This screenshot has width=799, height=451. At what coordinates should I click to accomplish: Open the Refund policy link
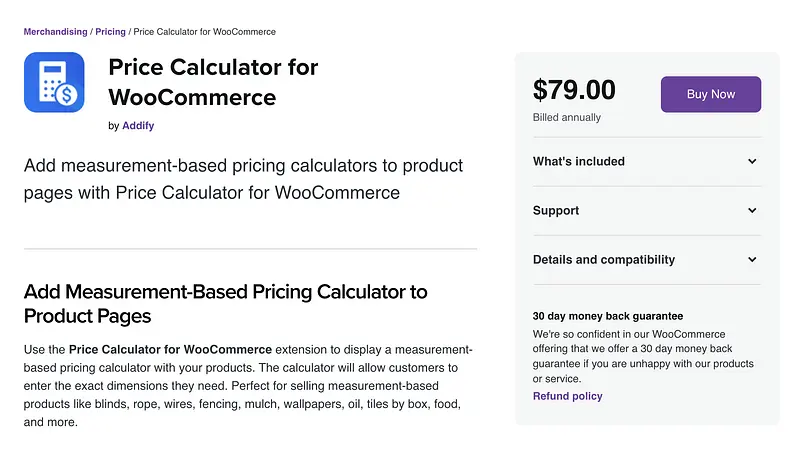tap(567, 396)
